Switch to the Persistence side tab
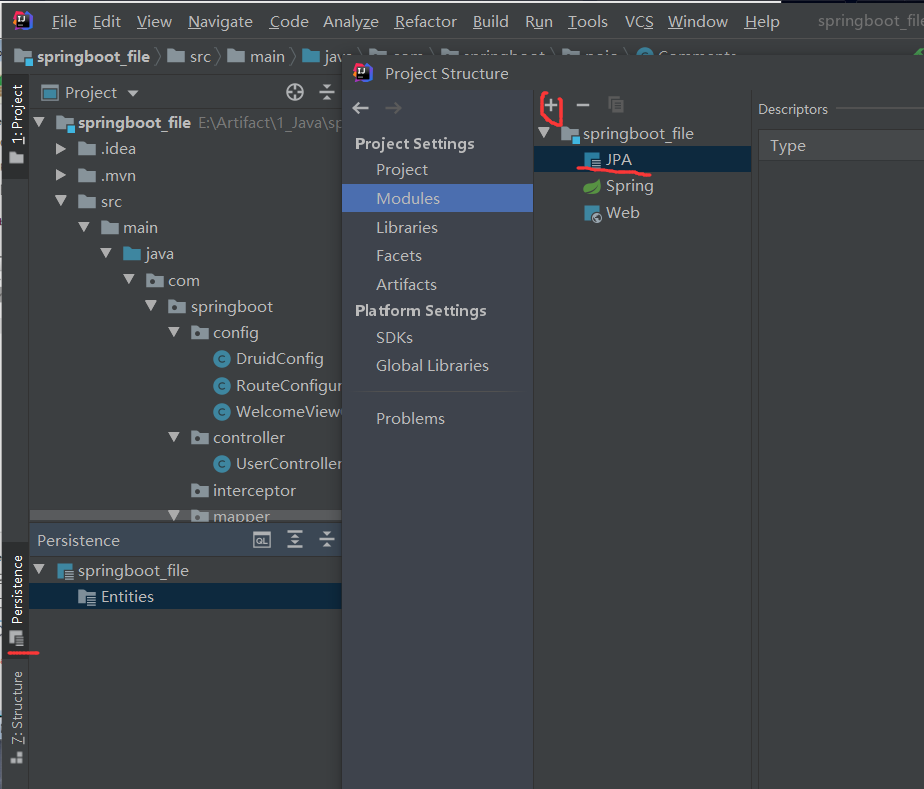This screenshot has width=924, height=789. click(17, 600)
